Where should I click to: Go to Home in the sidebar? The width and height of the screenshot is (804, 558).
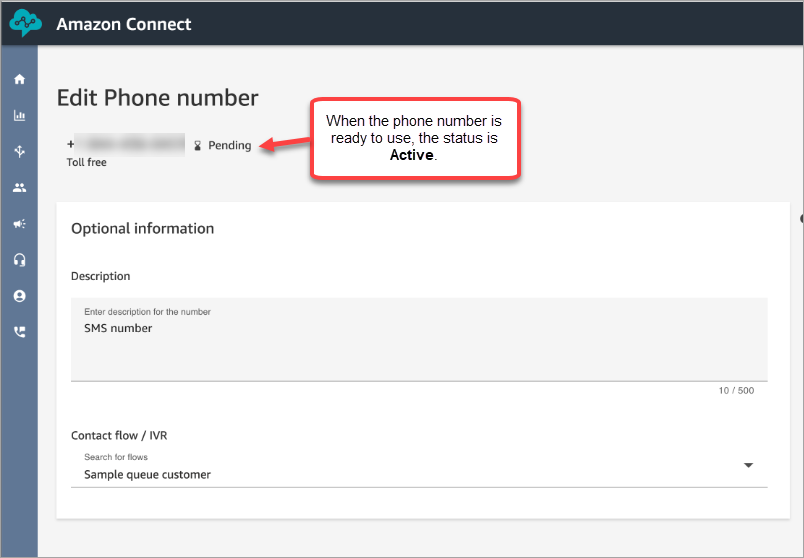tap(19, 79)
